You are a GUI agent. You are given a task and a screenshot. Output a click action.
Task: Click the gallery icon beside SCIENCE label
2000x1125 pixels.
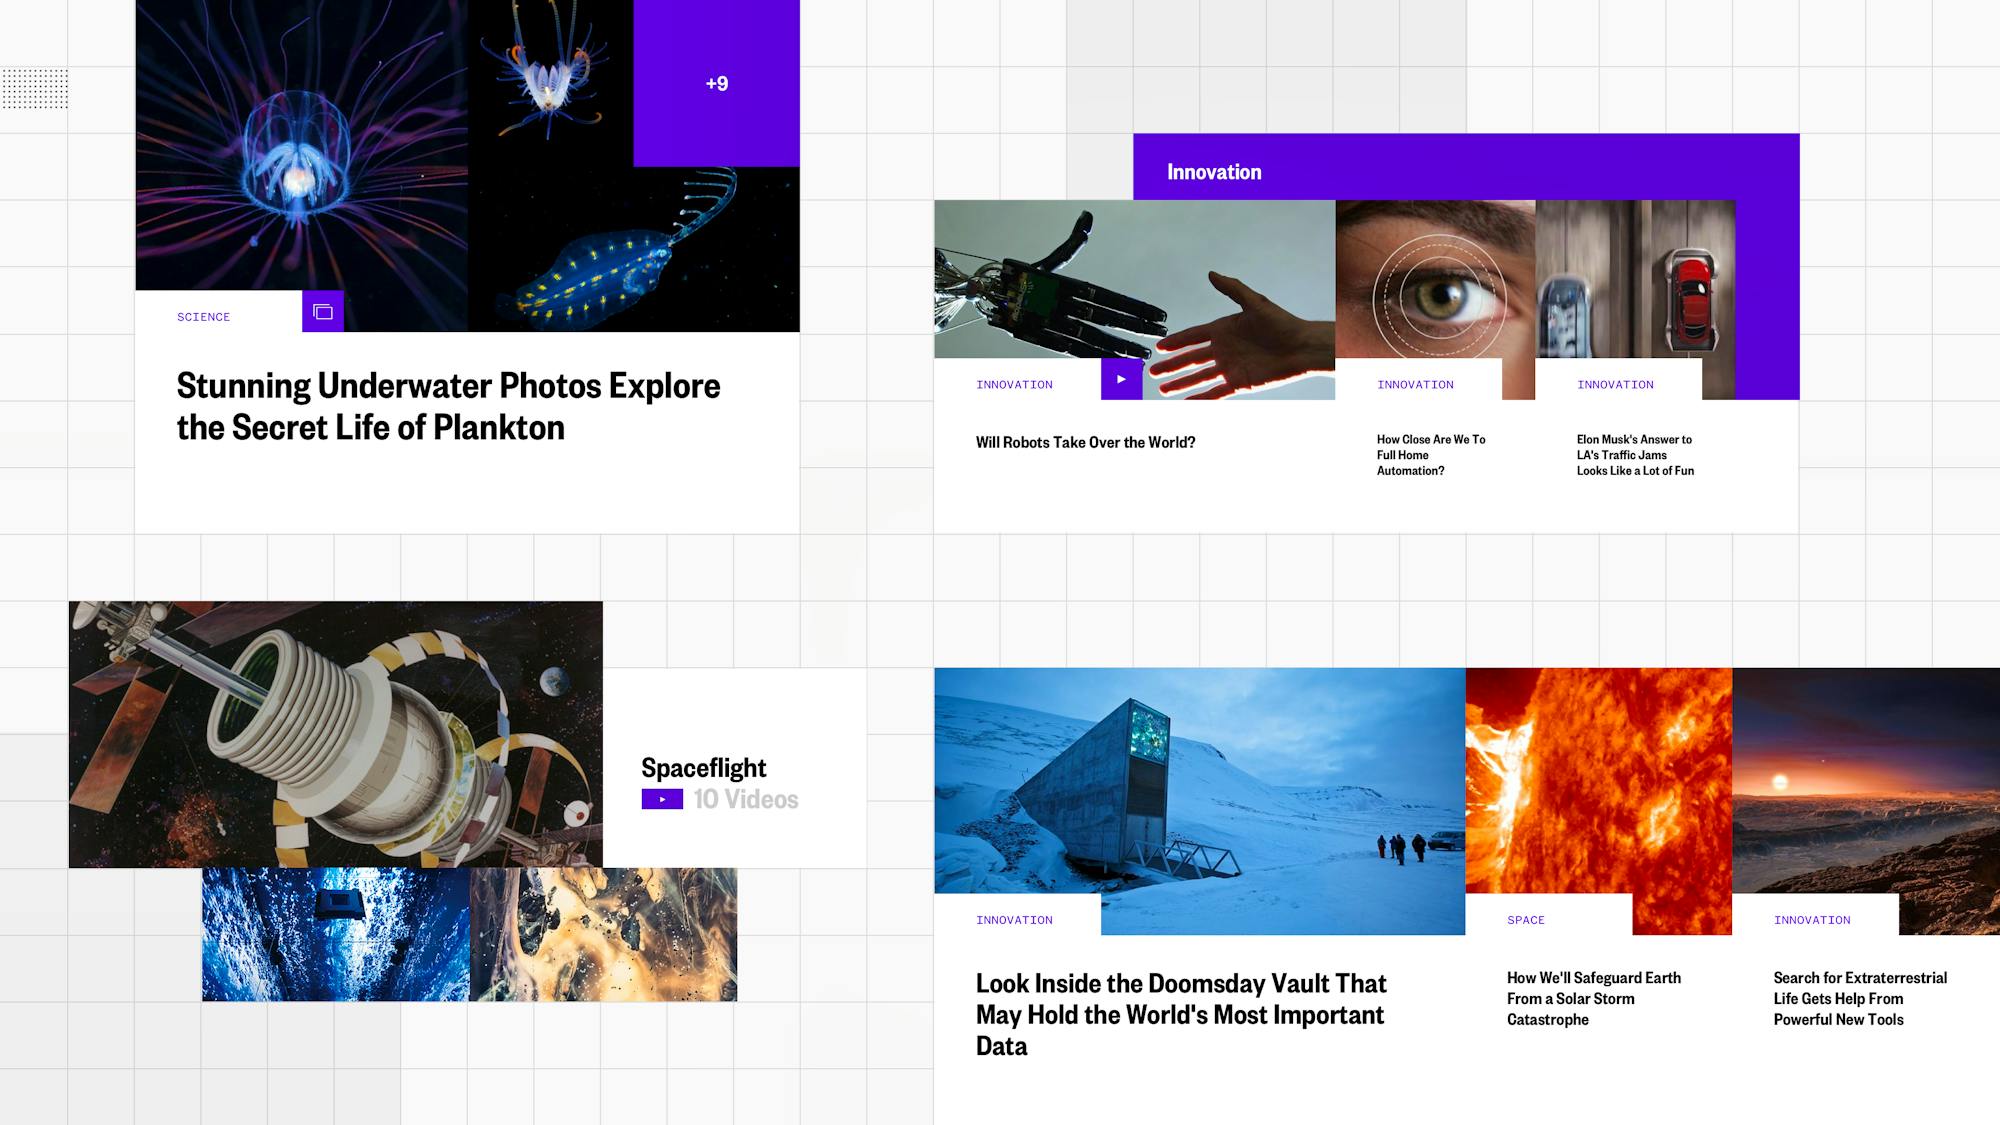[322, 312]
